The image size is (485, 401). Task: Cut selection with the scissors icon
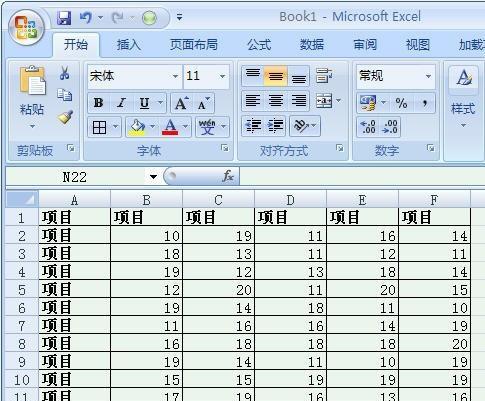pyautogui.click(x=65, y=73)
